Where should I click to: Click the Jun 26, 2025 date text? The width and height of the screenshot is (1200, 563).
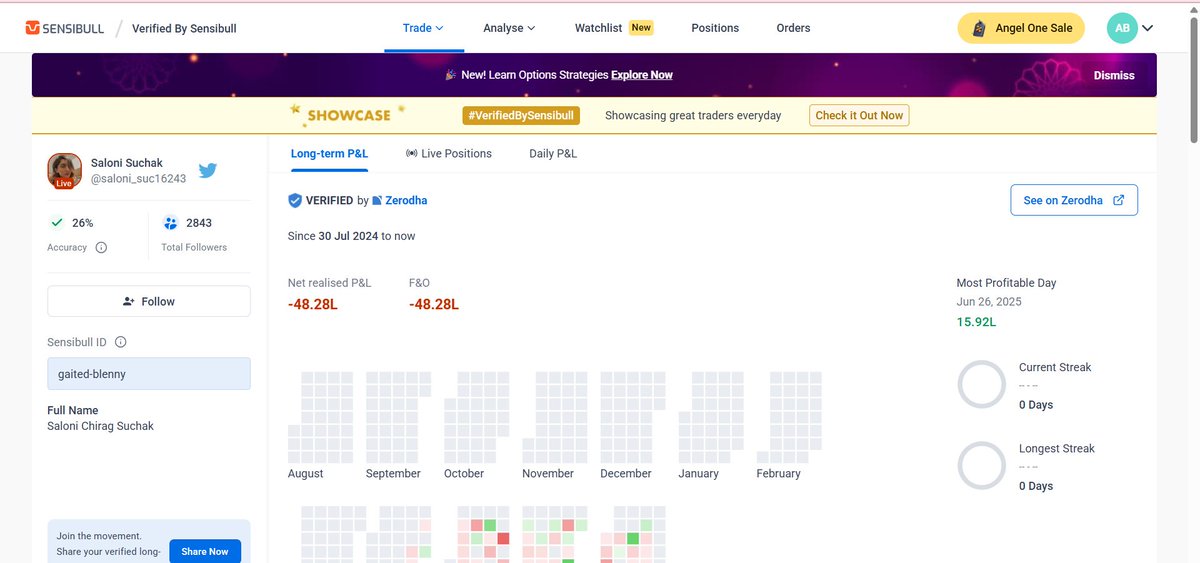[989, 302]
